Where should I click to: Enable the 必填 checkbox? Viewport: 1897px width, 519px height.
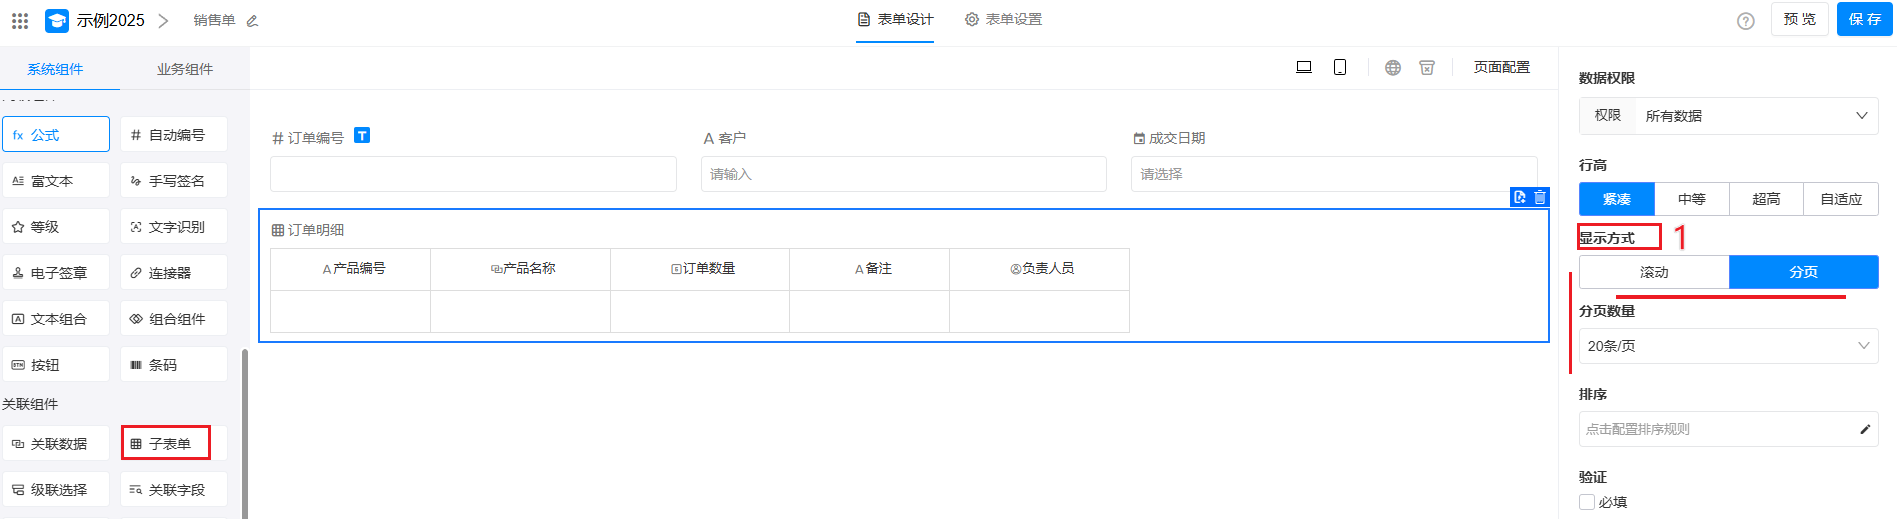[1587, 502]
